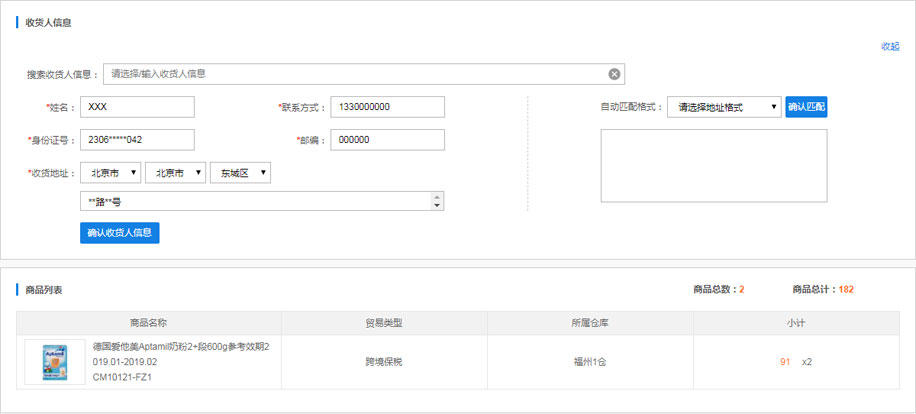The width and height of the screenshot is (916, 414).
Task: Collapse the section via 收起 link
Action: click(889, 47)
